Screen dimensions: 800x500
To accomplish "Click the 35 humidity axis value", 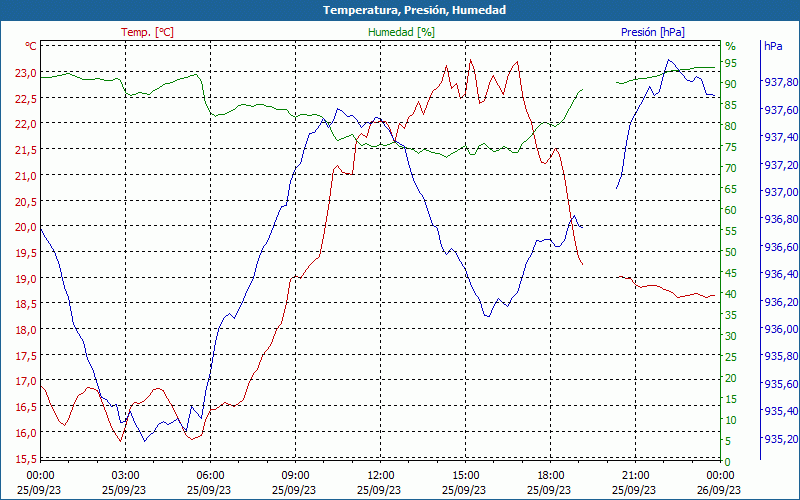I will click(731, 315).
